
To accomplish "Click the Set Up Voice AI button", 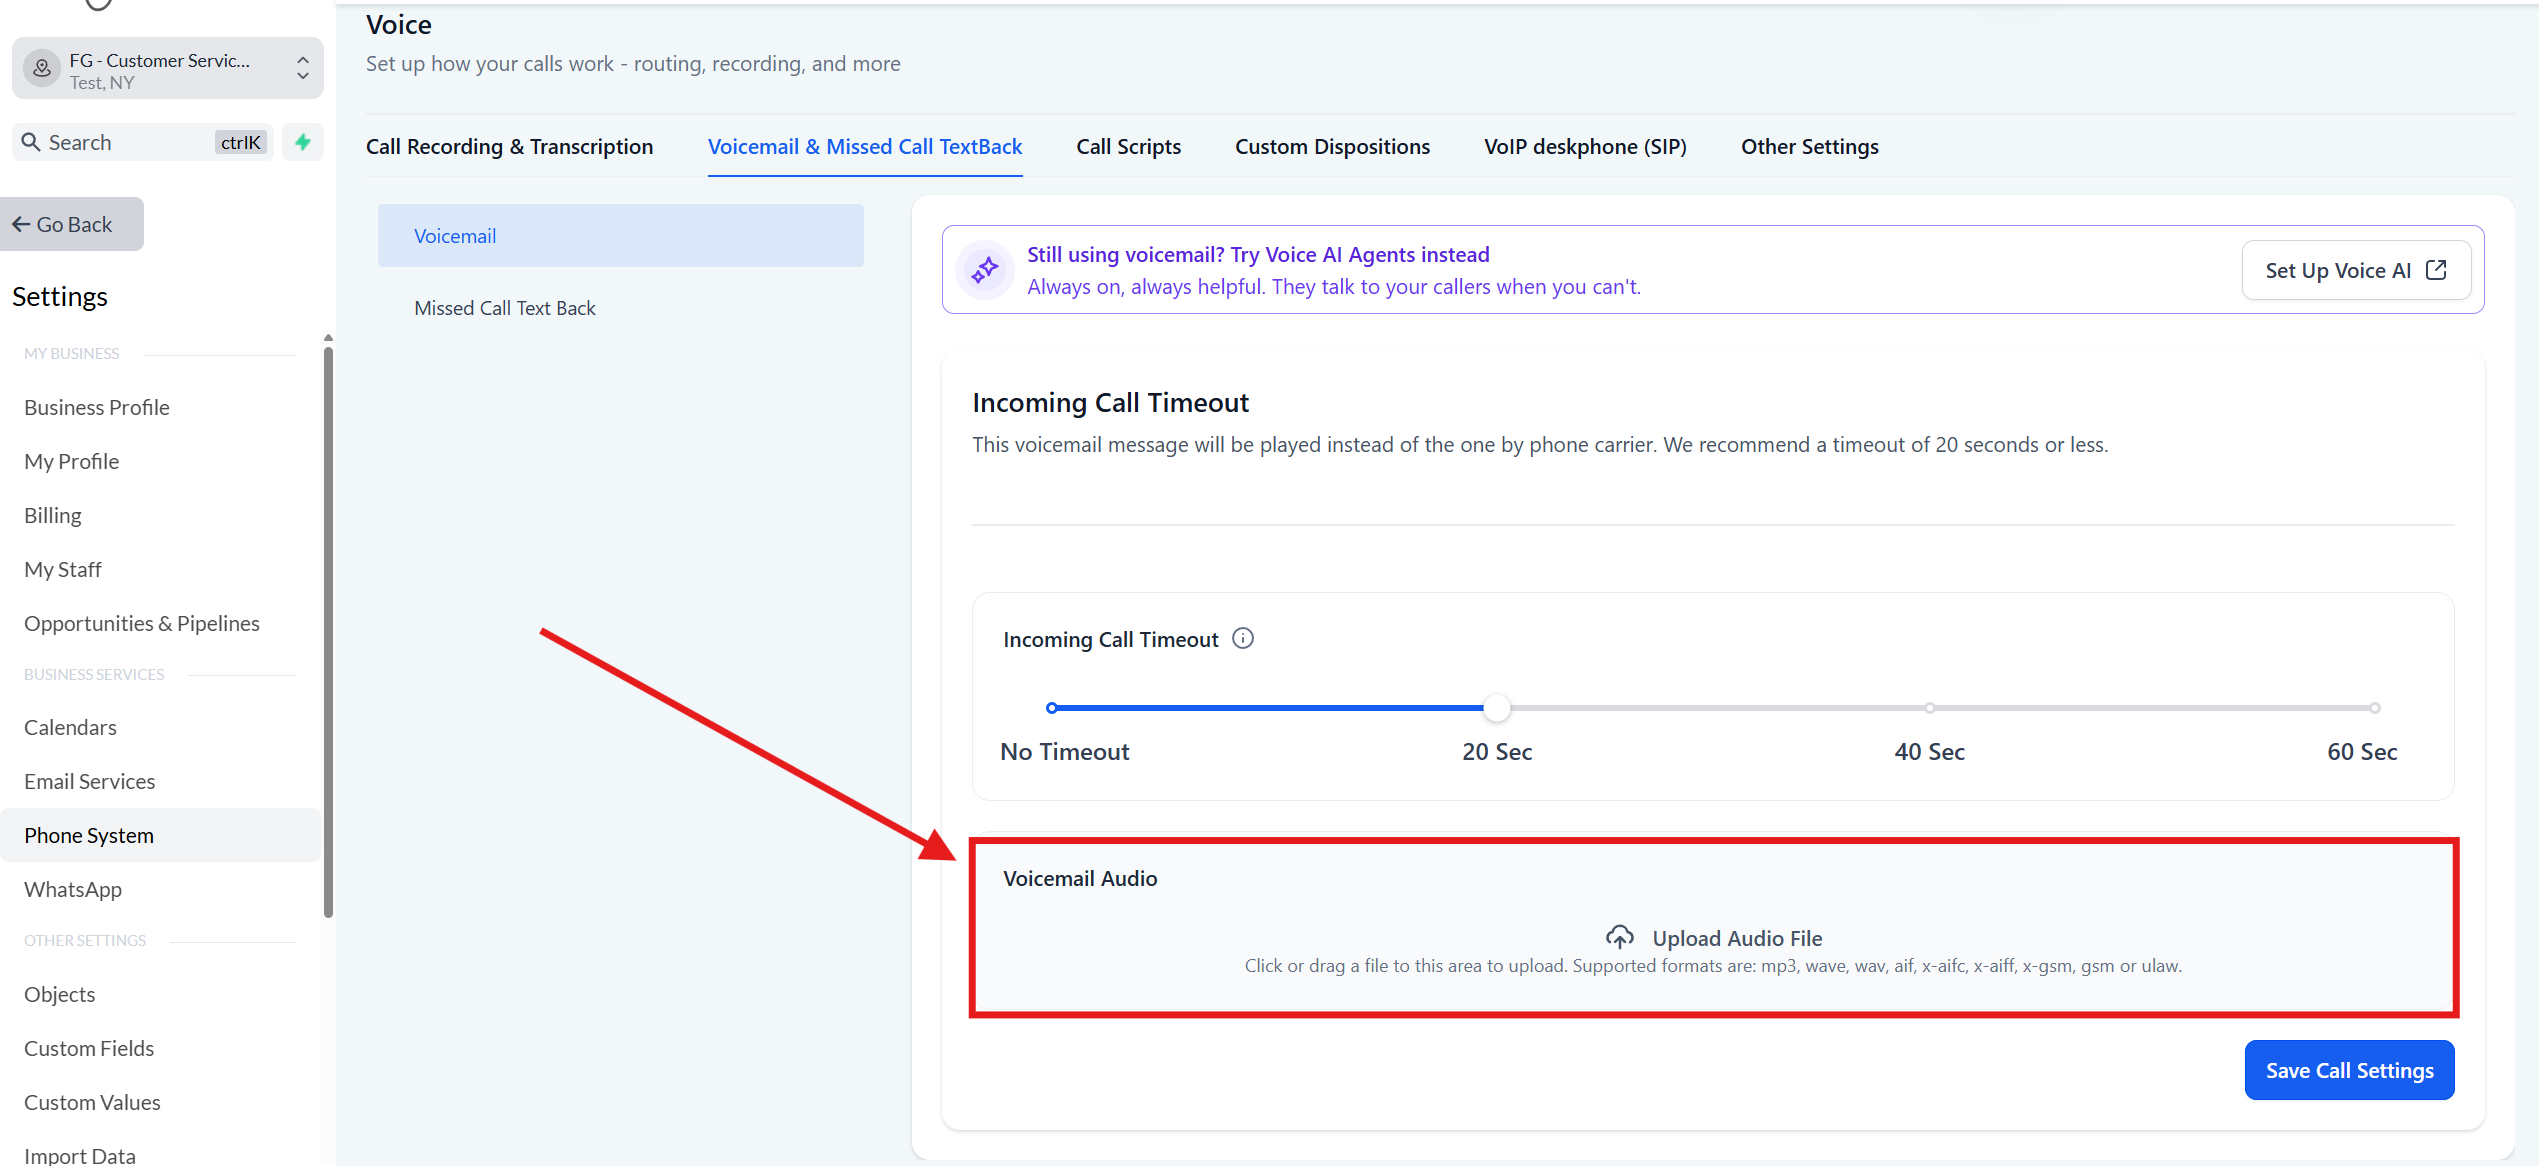I will tap(2356, 270).
